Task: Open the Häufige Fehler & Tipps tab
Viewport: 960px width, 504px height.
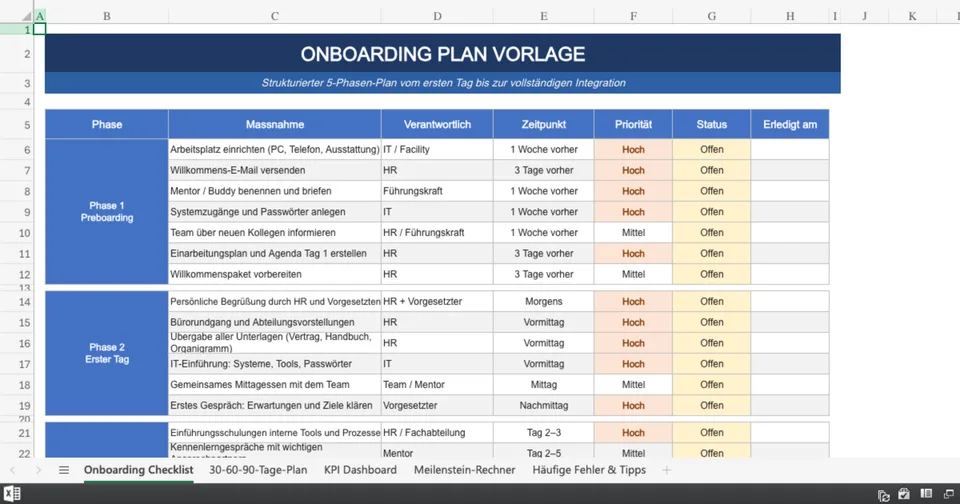Action: click(589, 470)
